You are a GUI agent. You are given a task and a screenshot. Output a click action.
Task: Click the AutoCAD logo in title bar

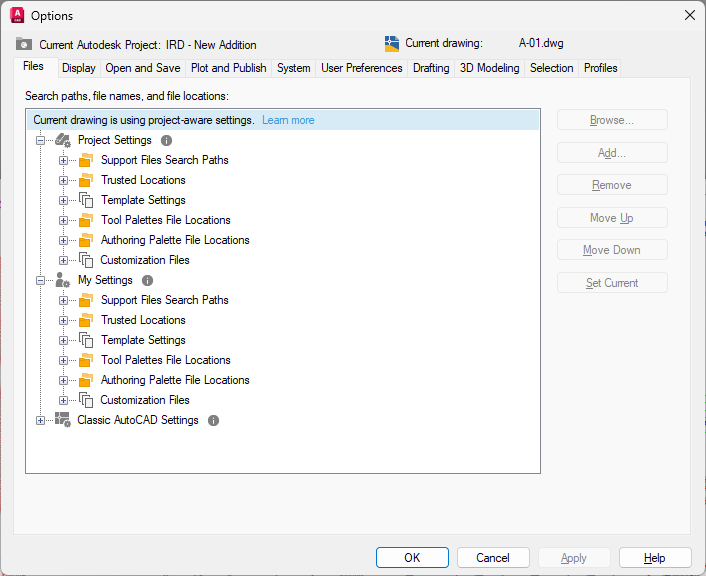click(x=17, y=15)
